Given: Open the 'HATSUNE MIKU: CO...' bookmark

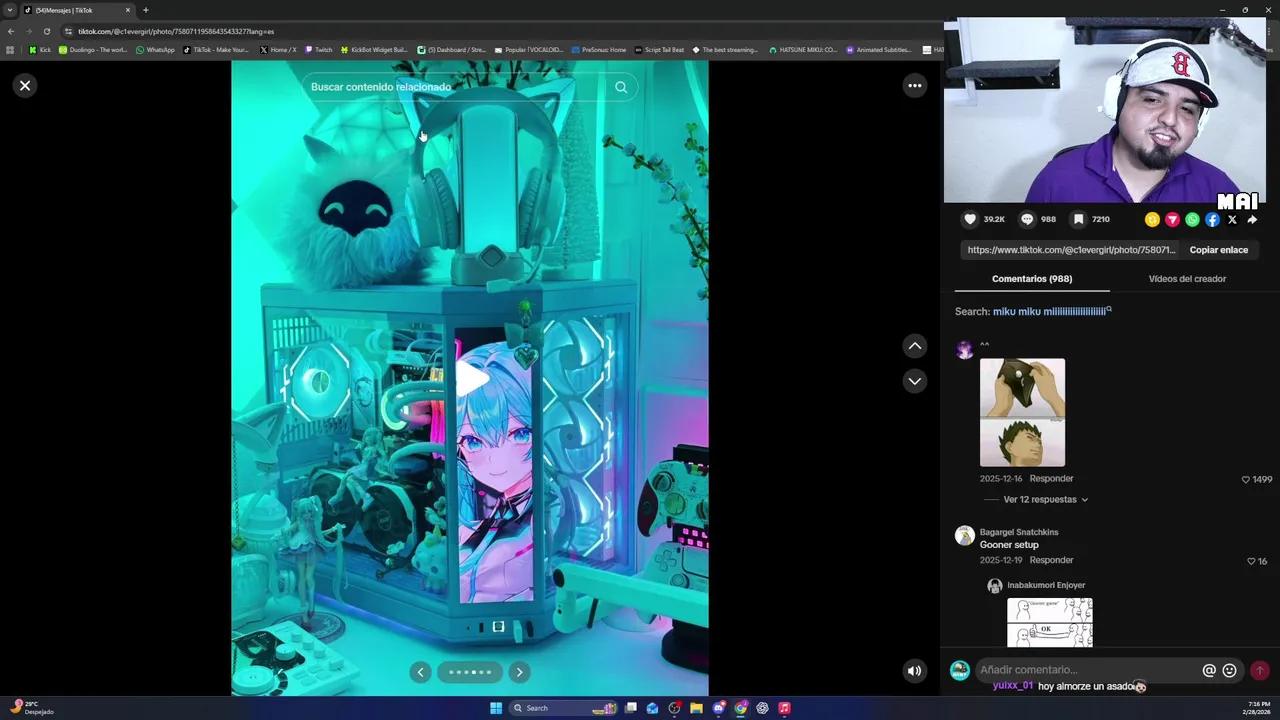Looking at the screenshot, I should pyautogui.click(x=803, y=50).
